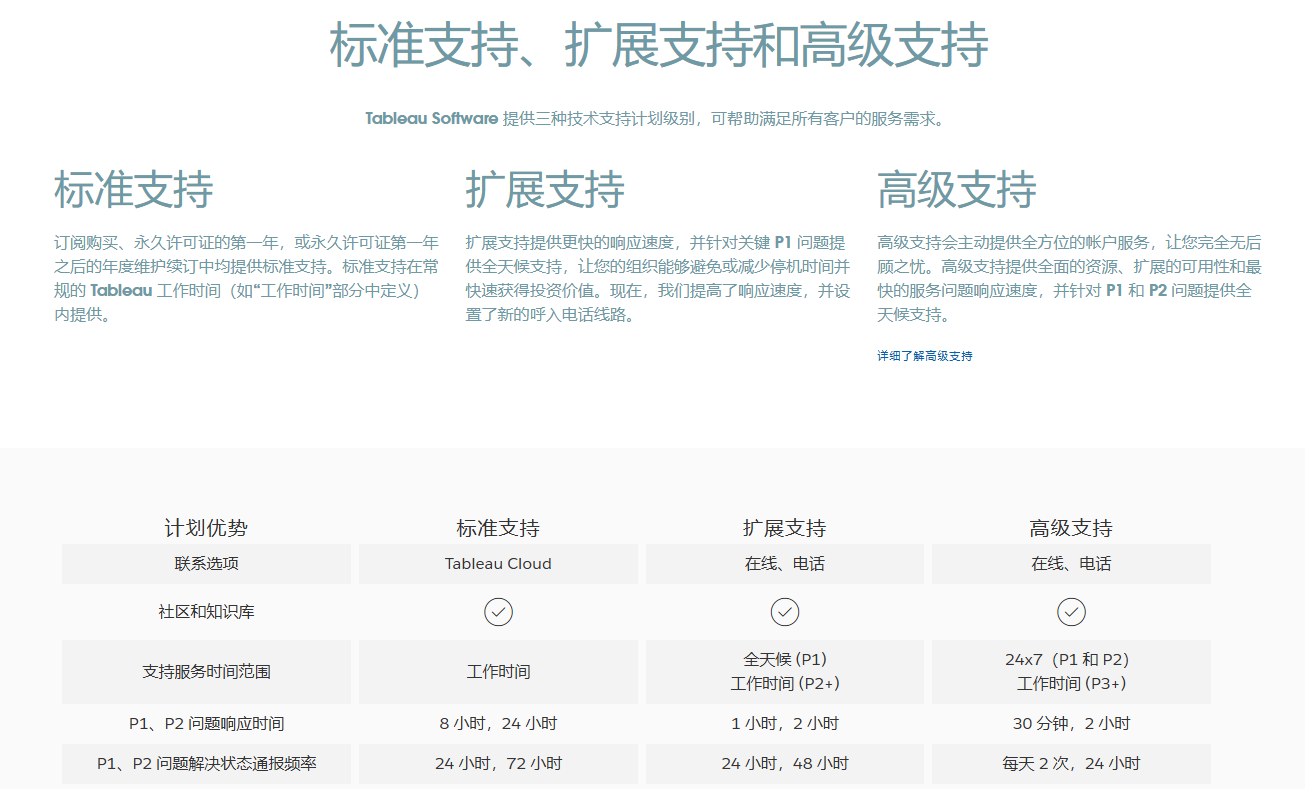
Task: Click the 标准支持 table column header
Action: click(x=498, y=528)
